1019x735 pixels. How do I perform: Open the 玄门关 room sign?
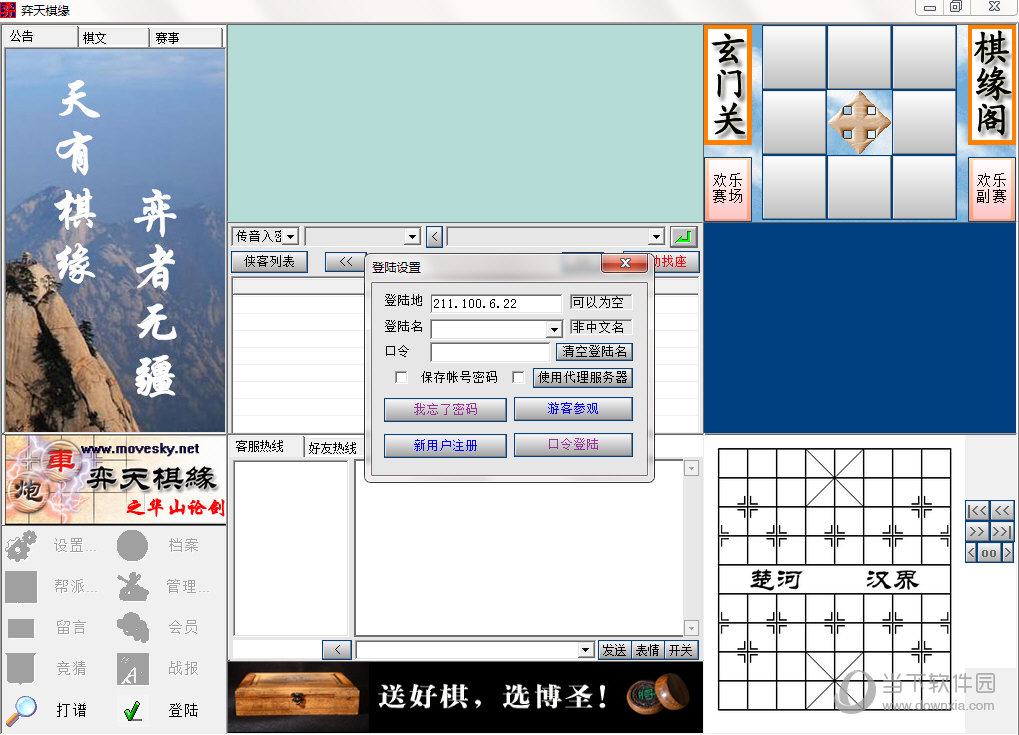click(x=729, y=86)
